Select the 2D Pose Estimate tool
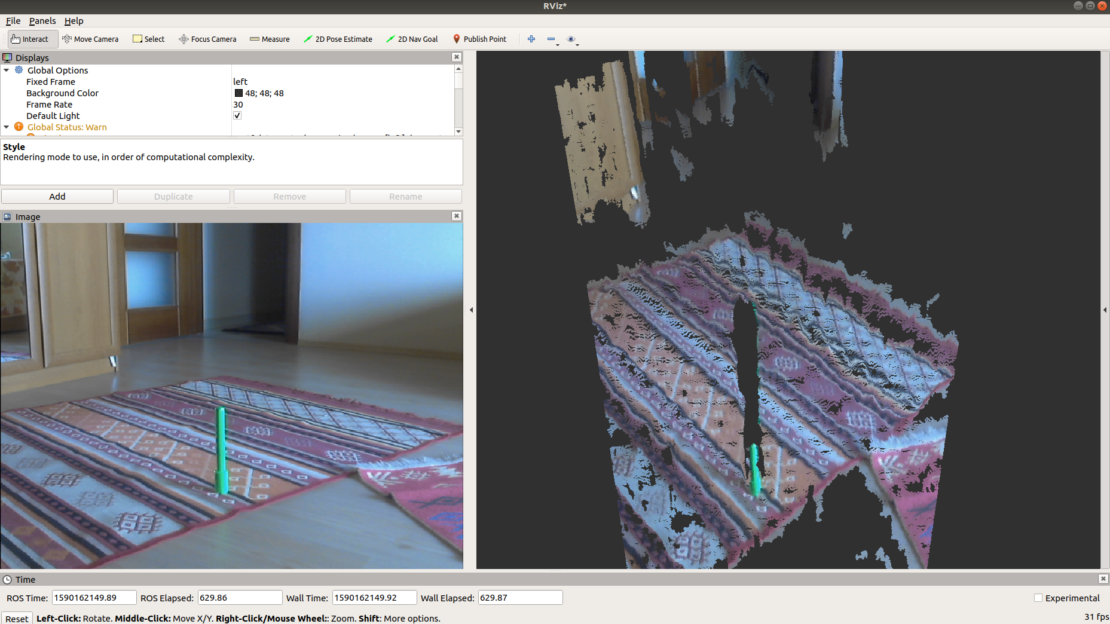 337,39
